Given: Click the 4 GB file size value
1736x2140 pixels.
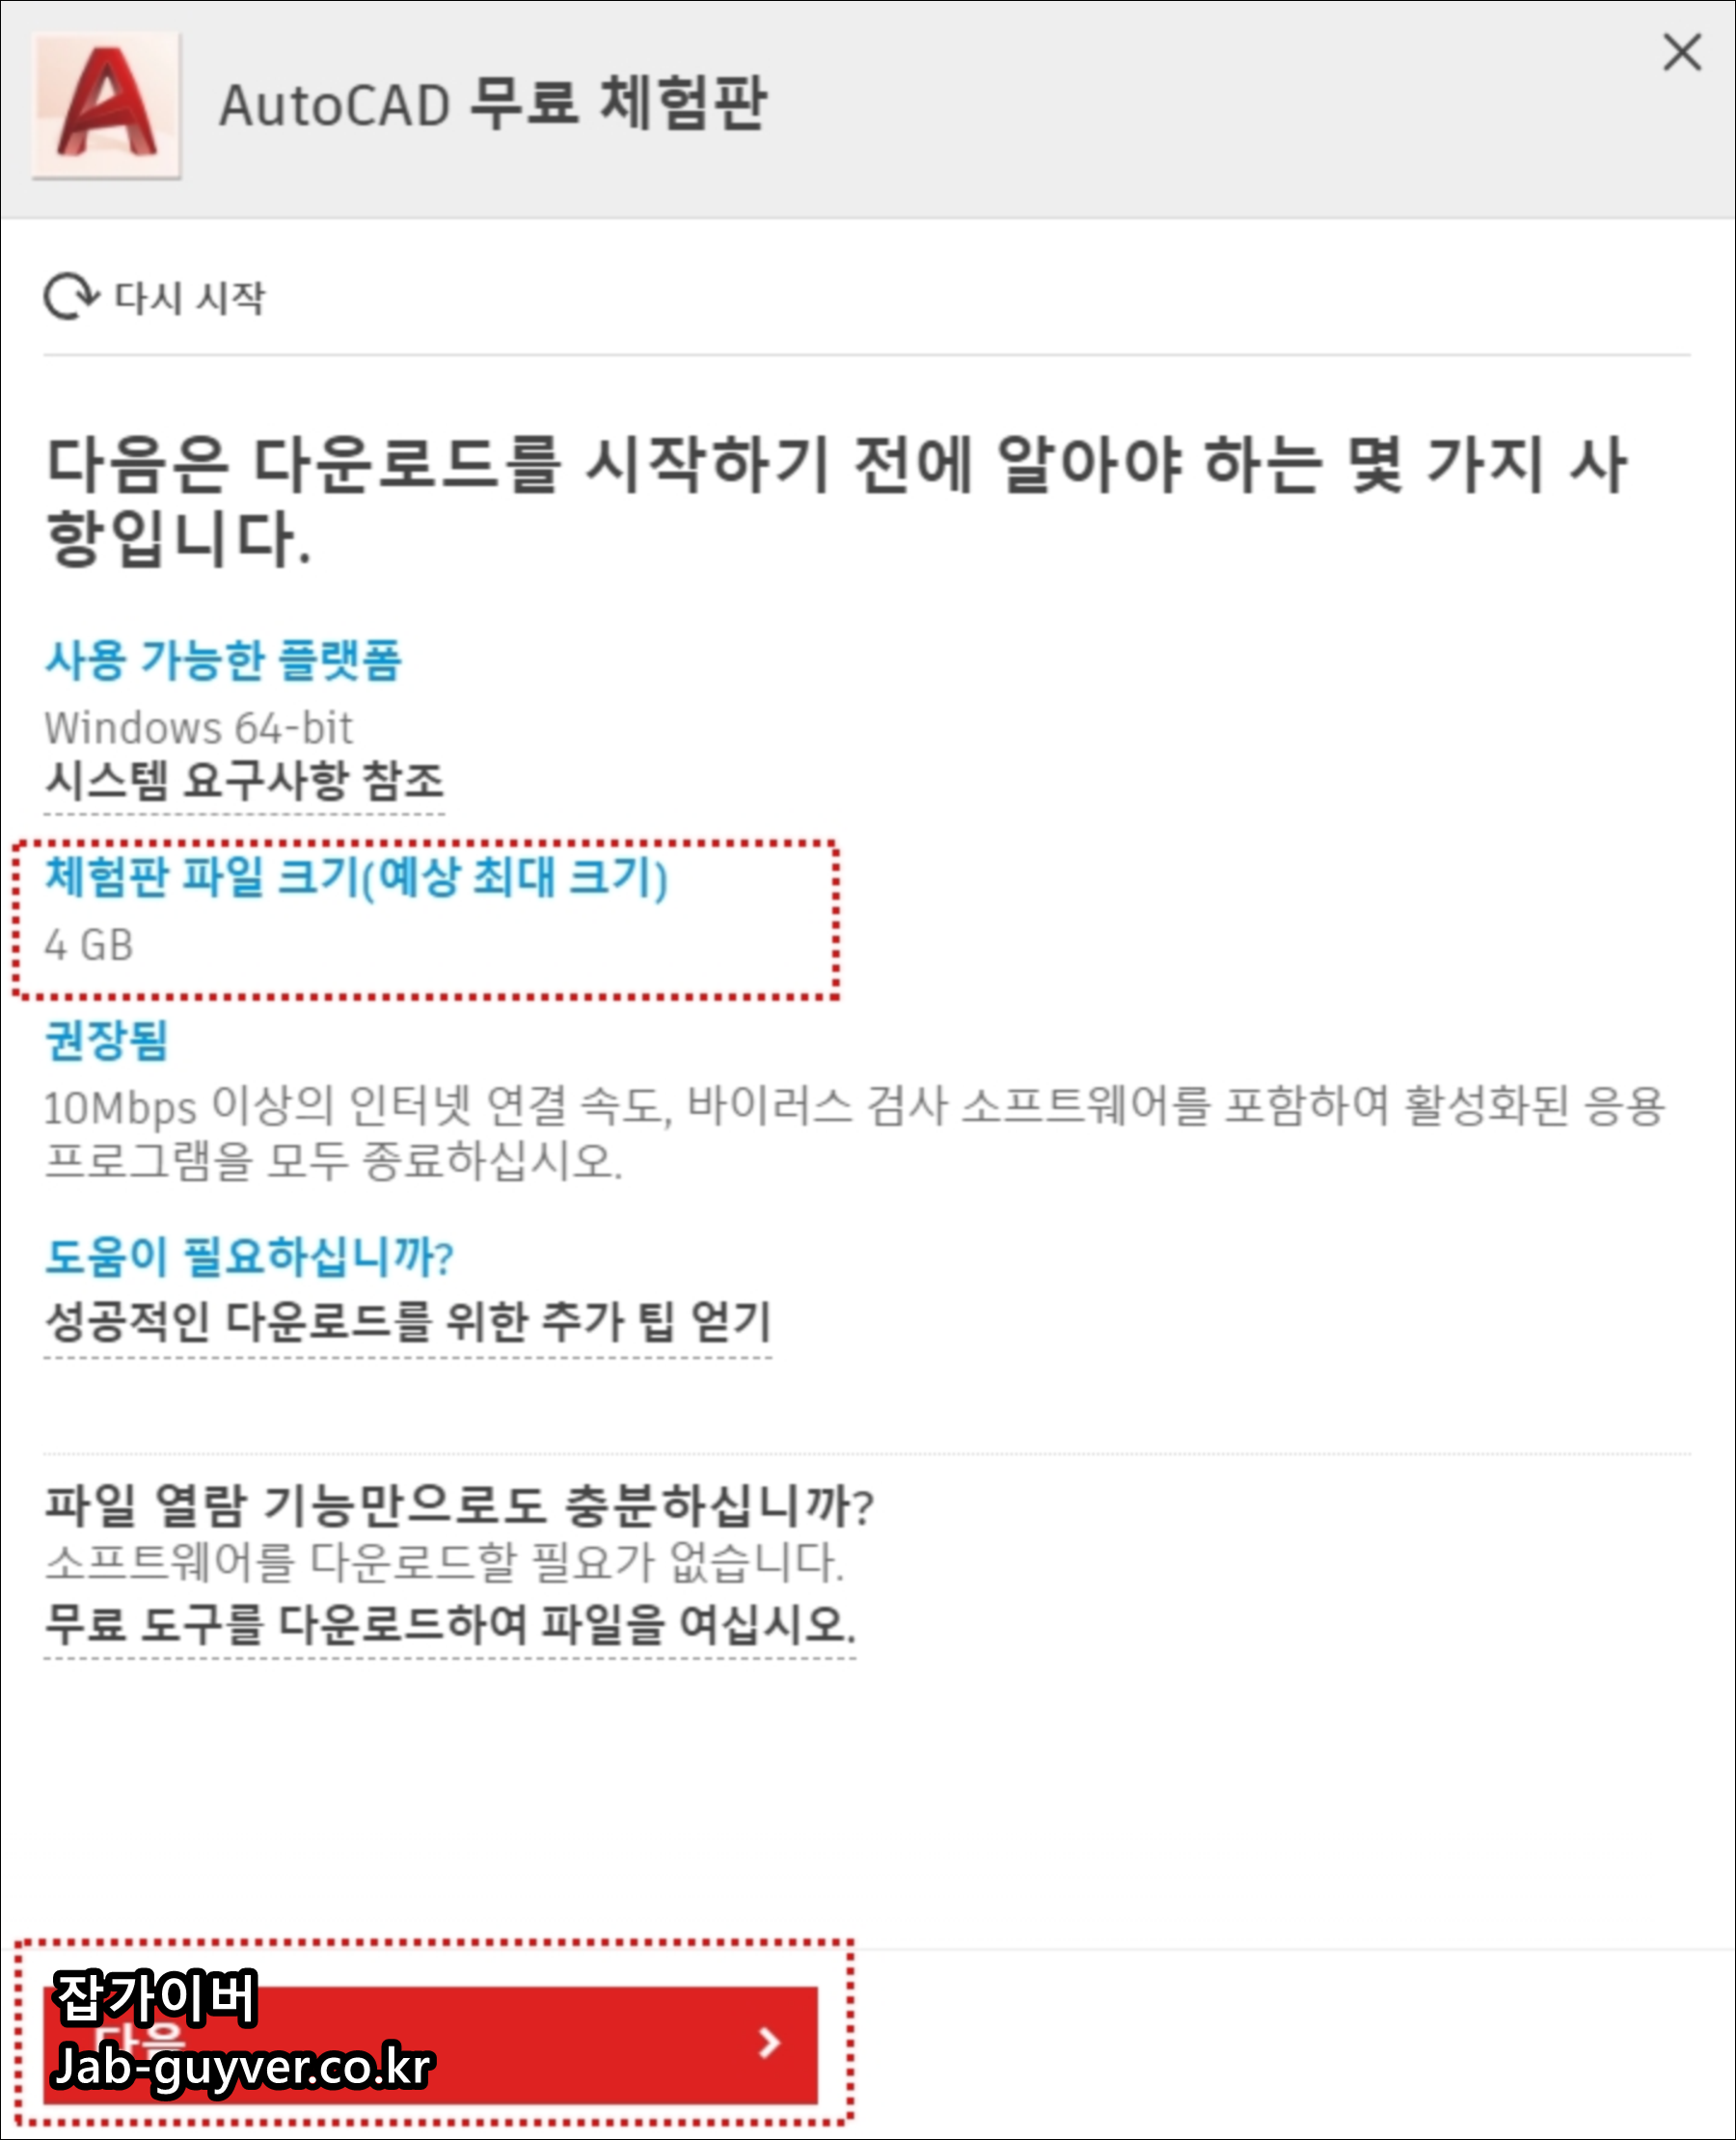Looking at the screenshot, I should click(x=88, y=945).
